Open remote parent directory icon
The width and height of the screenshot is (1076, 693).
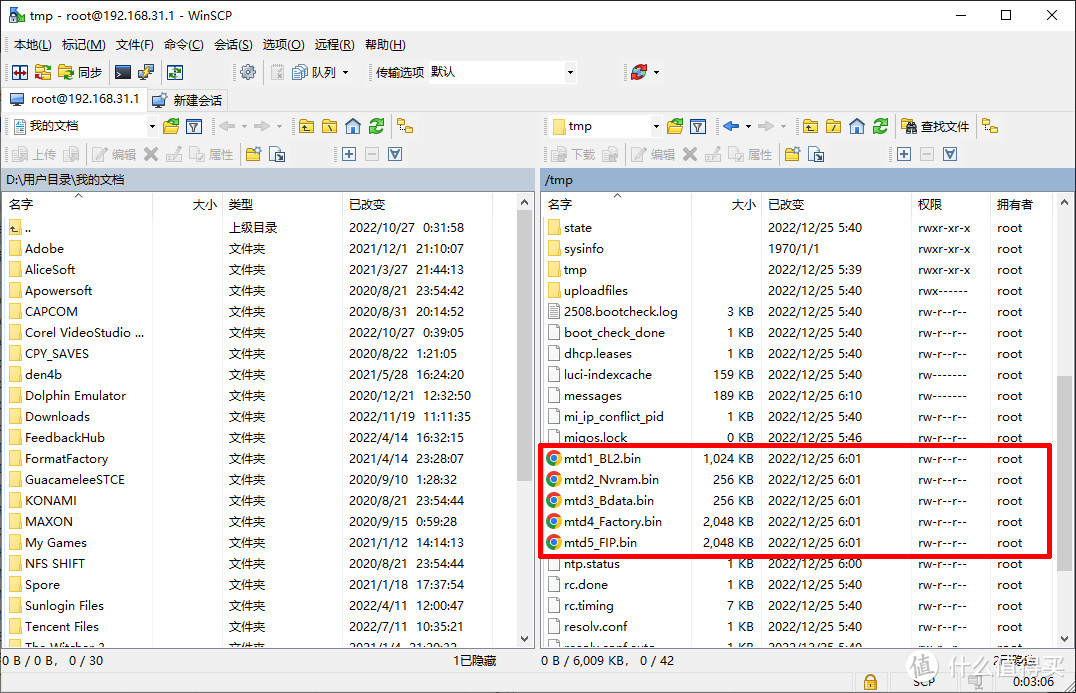[809, 126]
